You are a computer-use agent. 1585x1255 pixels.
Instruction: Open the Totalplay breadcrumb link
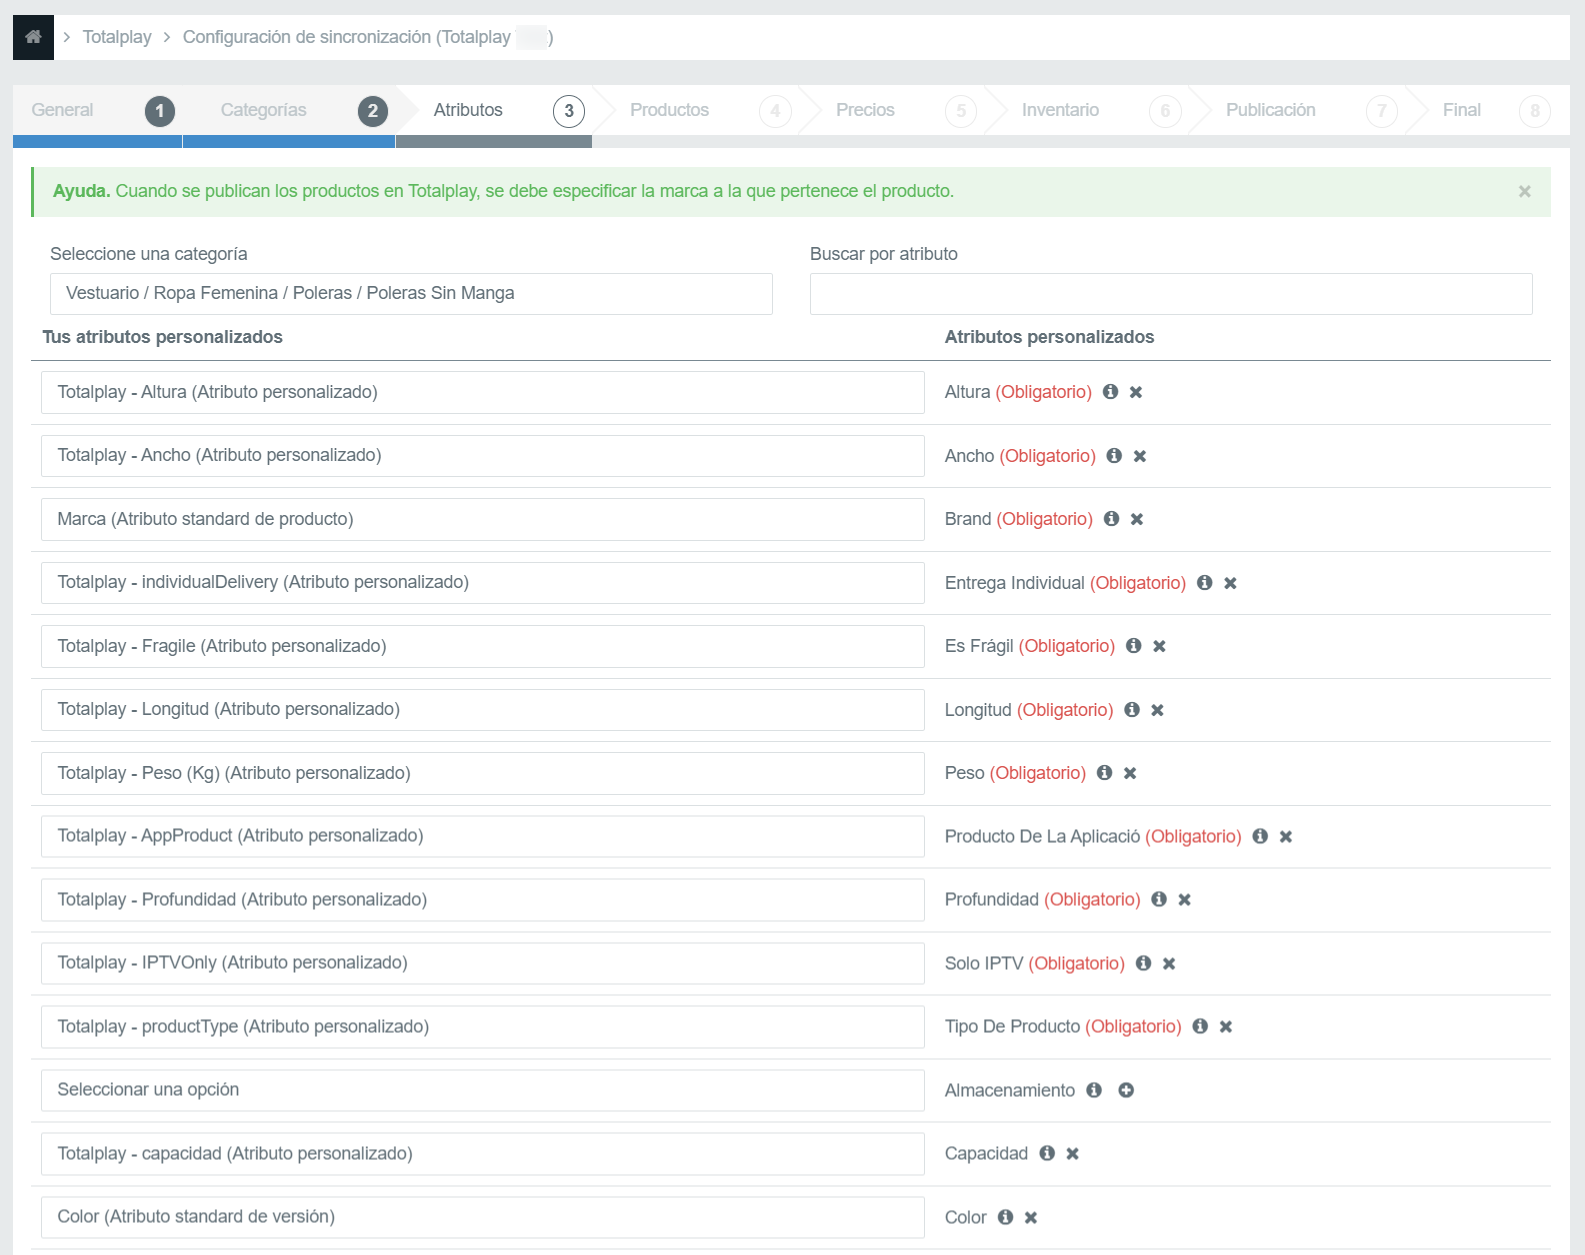click(117, 37)
